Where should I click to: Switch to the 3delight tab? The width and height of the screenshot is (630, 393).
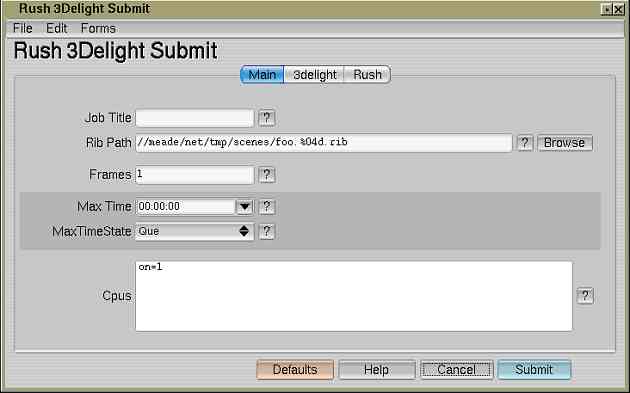tap(314, 75)
